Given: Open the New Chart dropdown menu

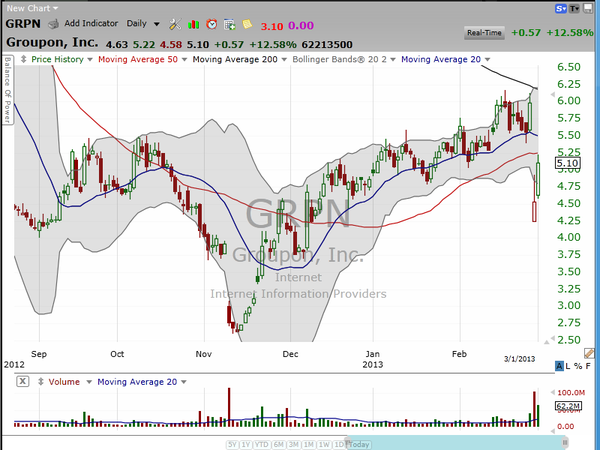Looking at the screenshot, I should pyautogui.click(x=32, y=8).
